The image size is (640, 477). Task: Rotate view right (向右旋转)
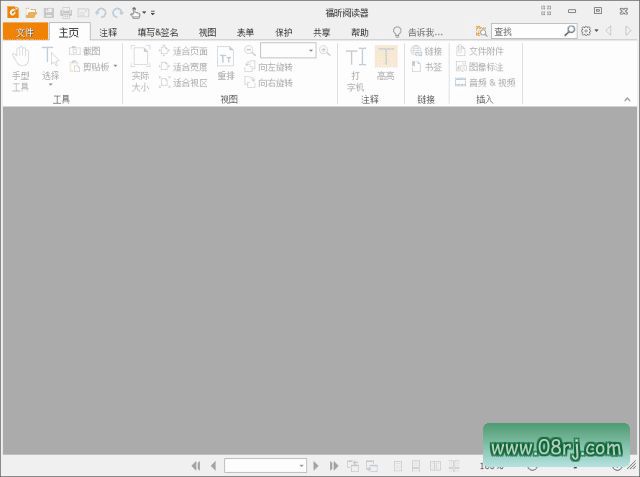click(268, 82)
